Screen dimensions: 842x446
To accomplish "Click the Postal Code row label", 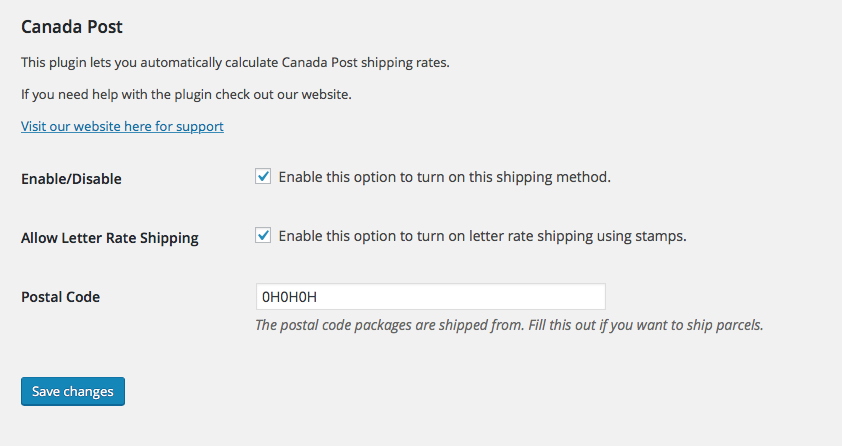I will coord(60,297).
